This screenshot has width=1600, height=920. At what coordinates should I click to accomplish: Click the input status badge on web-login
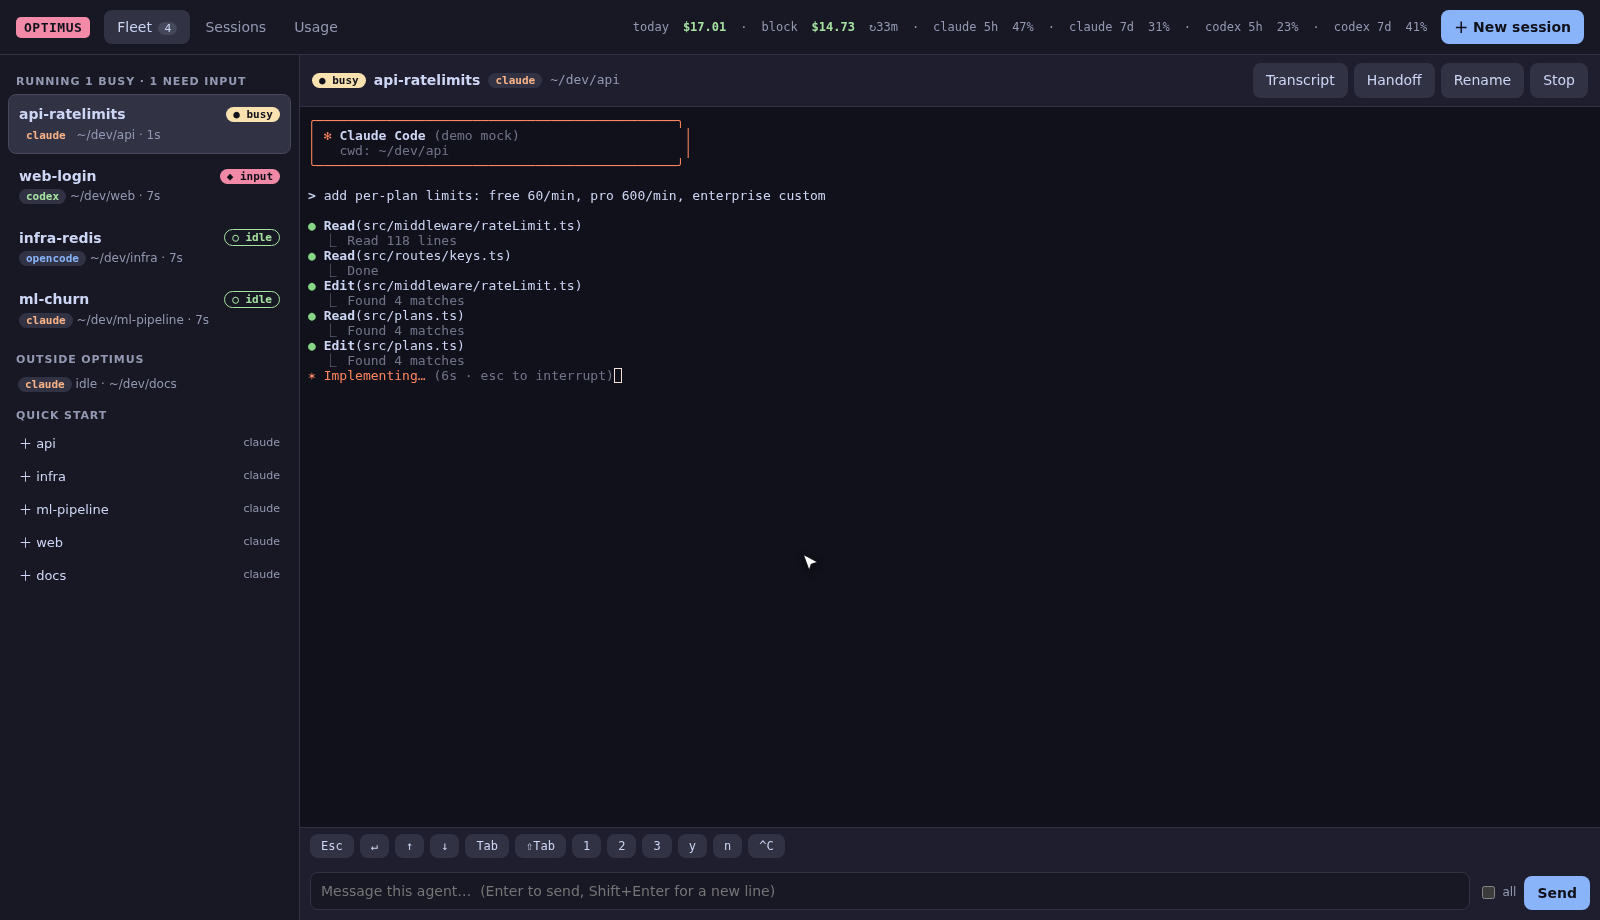[250, 176]
